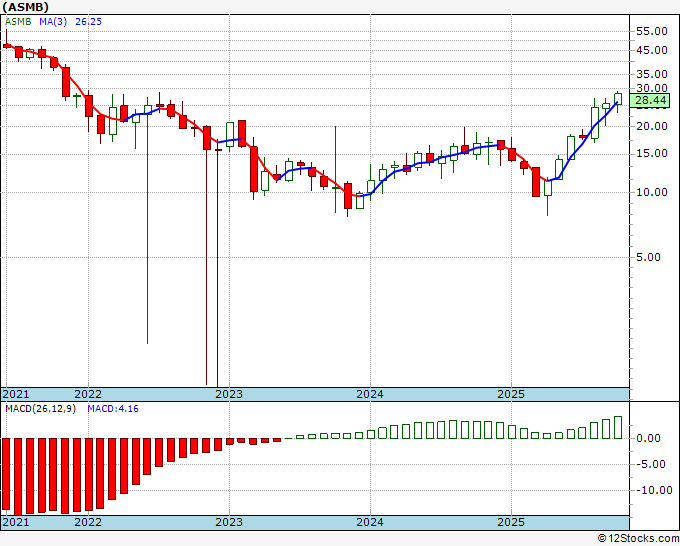Click the -5.00 MACD axis label
The width and height of the screenshot is (680, 546).
(x=650, y=464)
